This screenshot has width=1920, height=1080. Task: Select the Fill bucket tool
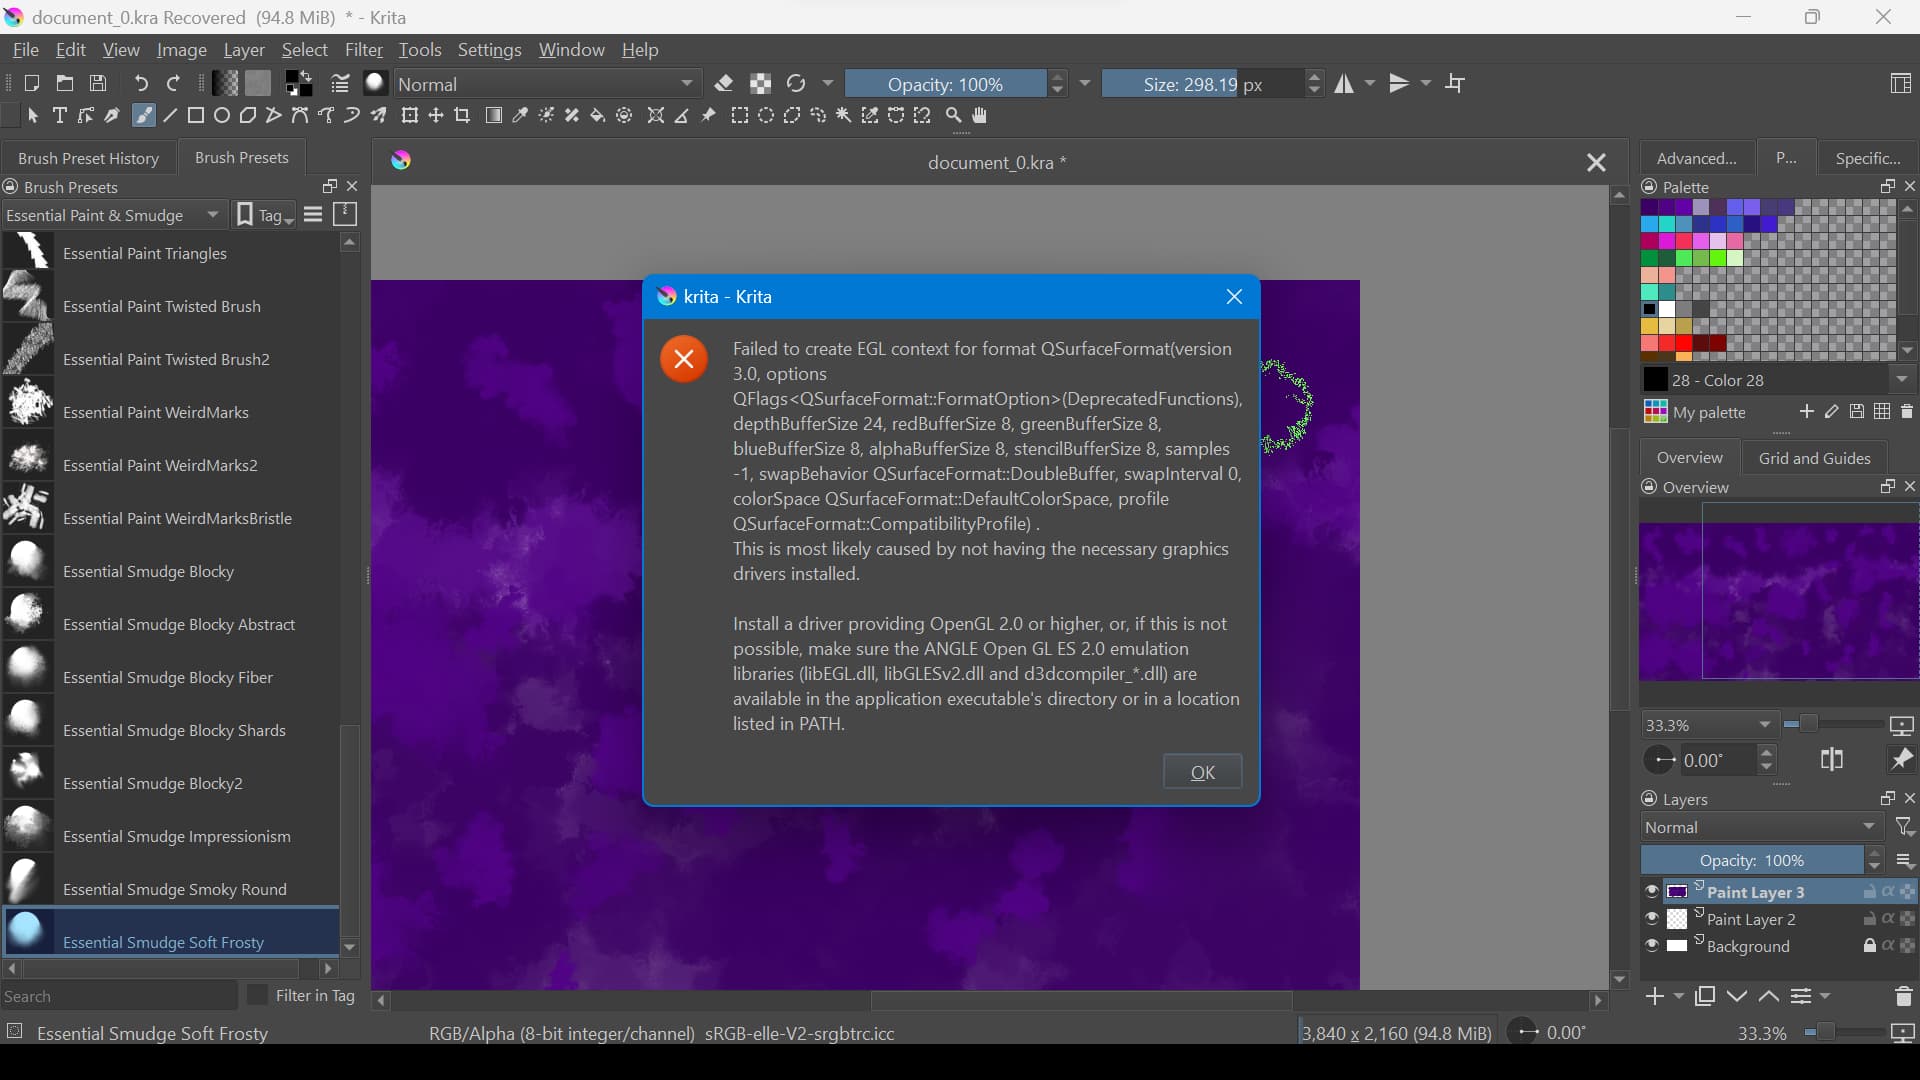click(x=598, y=116)
